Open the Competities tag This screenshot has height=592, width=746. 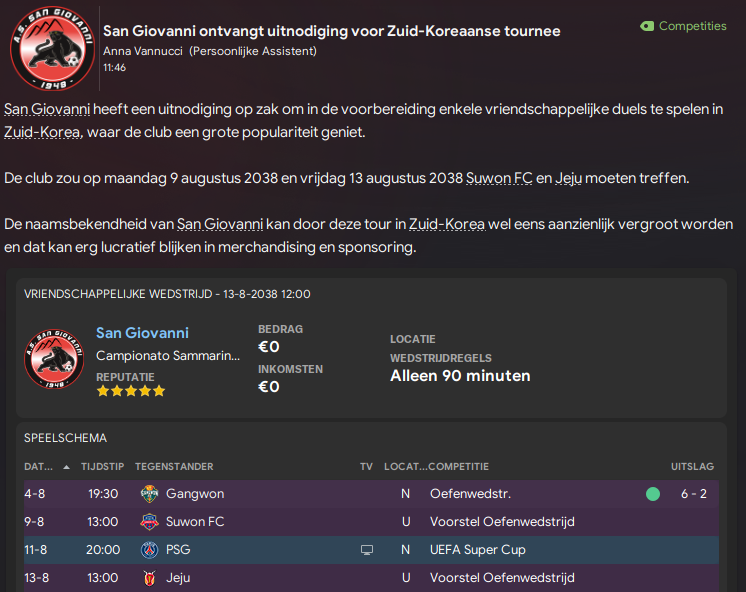(683, 26)
